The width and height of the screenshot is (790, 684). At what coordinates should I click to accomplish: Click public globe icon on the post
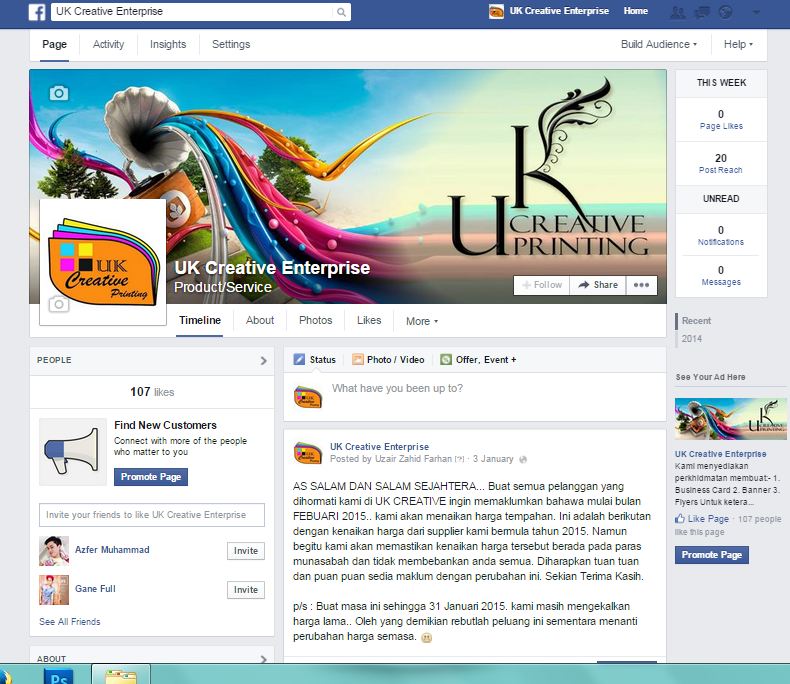(523, 459)
